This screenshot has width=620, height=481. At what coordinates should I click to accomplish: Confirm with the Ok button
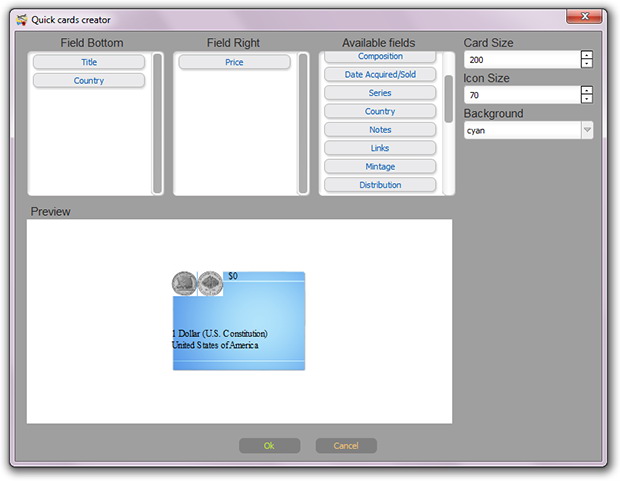click(269, 446)
